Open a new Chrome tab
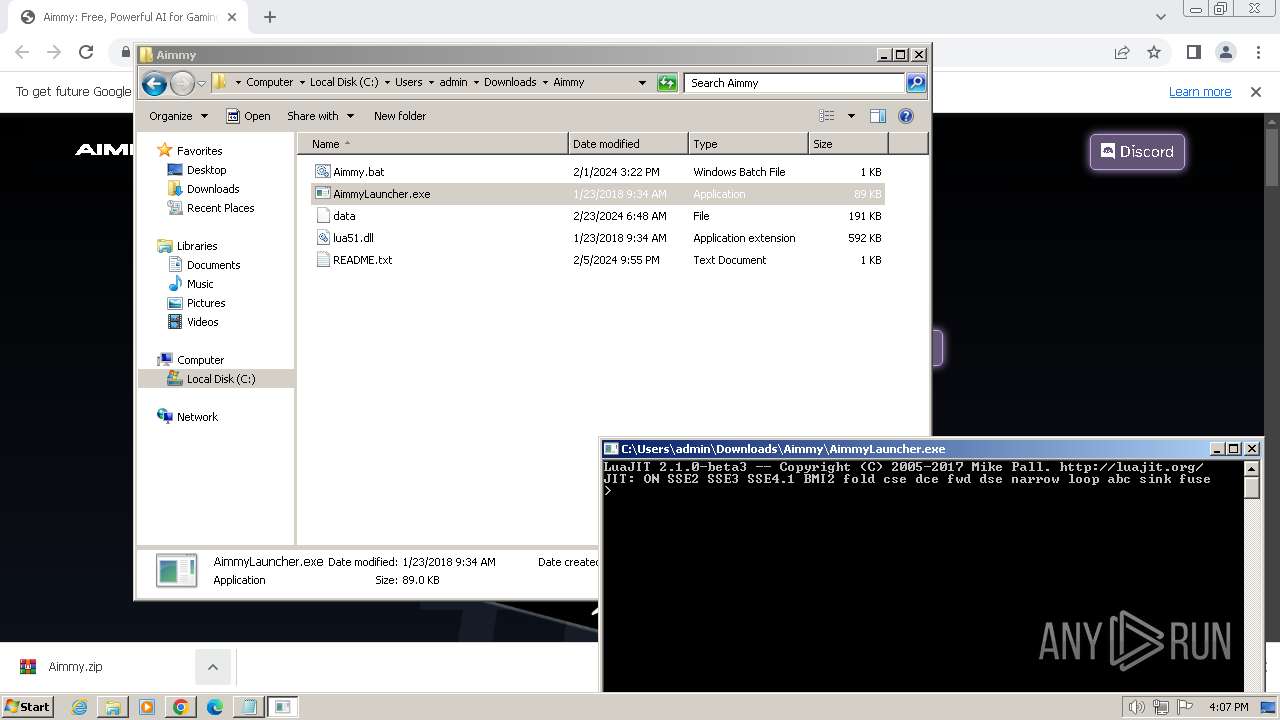The image size is (1280, 720). 270,17
